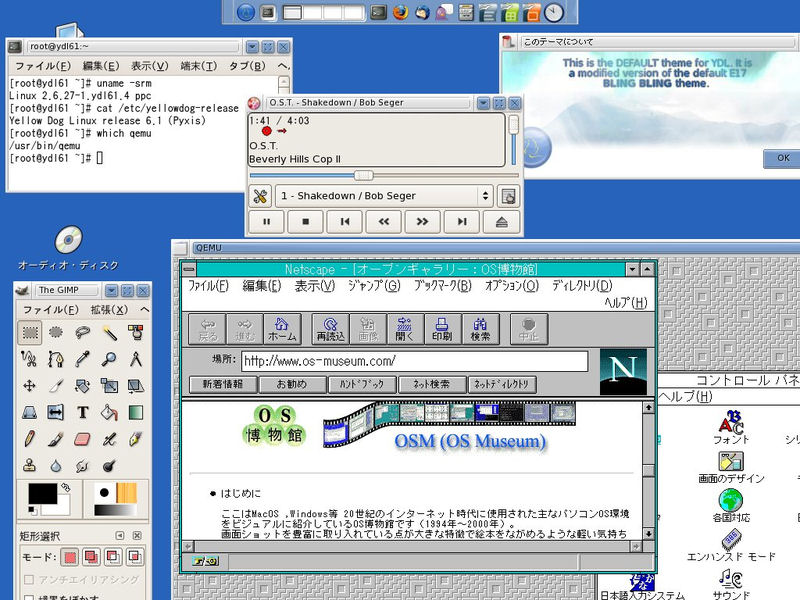The height and width of the screenshot is (600, 800).
Task: Set selection mode to Replace
Action: pos(70,557)
